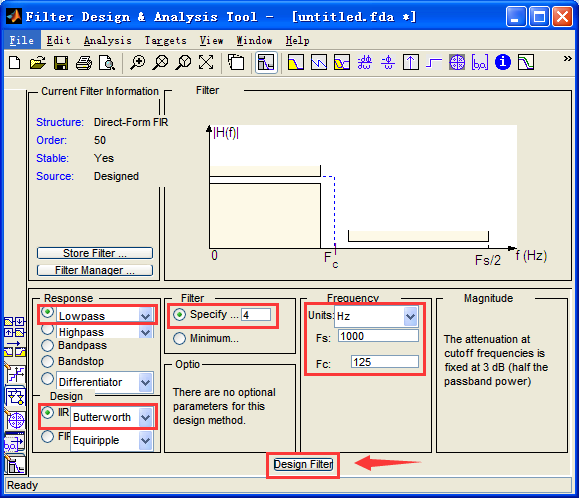Show the Magnitude Response Estimate
Screen dimensions: 579x498
526,62
